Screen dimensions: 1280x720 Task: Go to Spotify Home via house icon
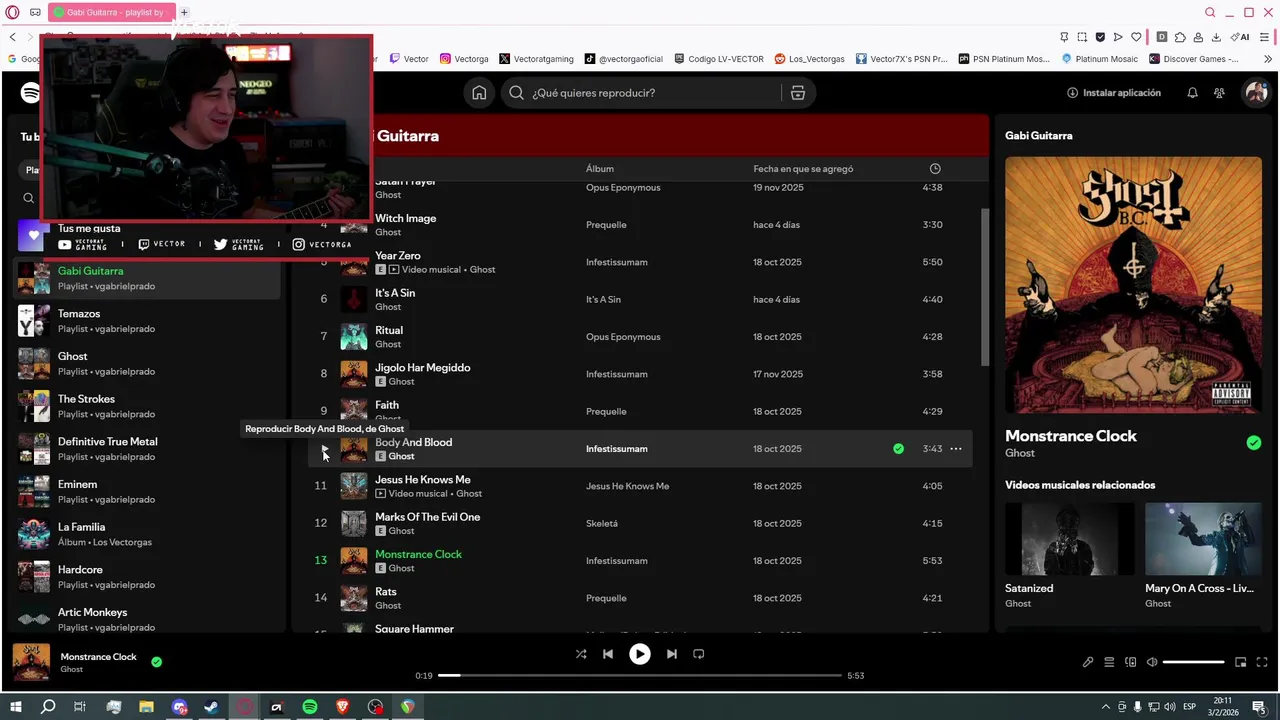pos(479,93)
